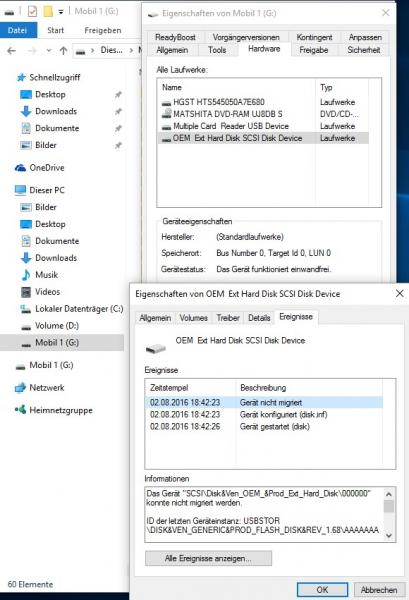
Task: Open Volumes tab in OEM disk properties
Action: click(193, 318)
